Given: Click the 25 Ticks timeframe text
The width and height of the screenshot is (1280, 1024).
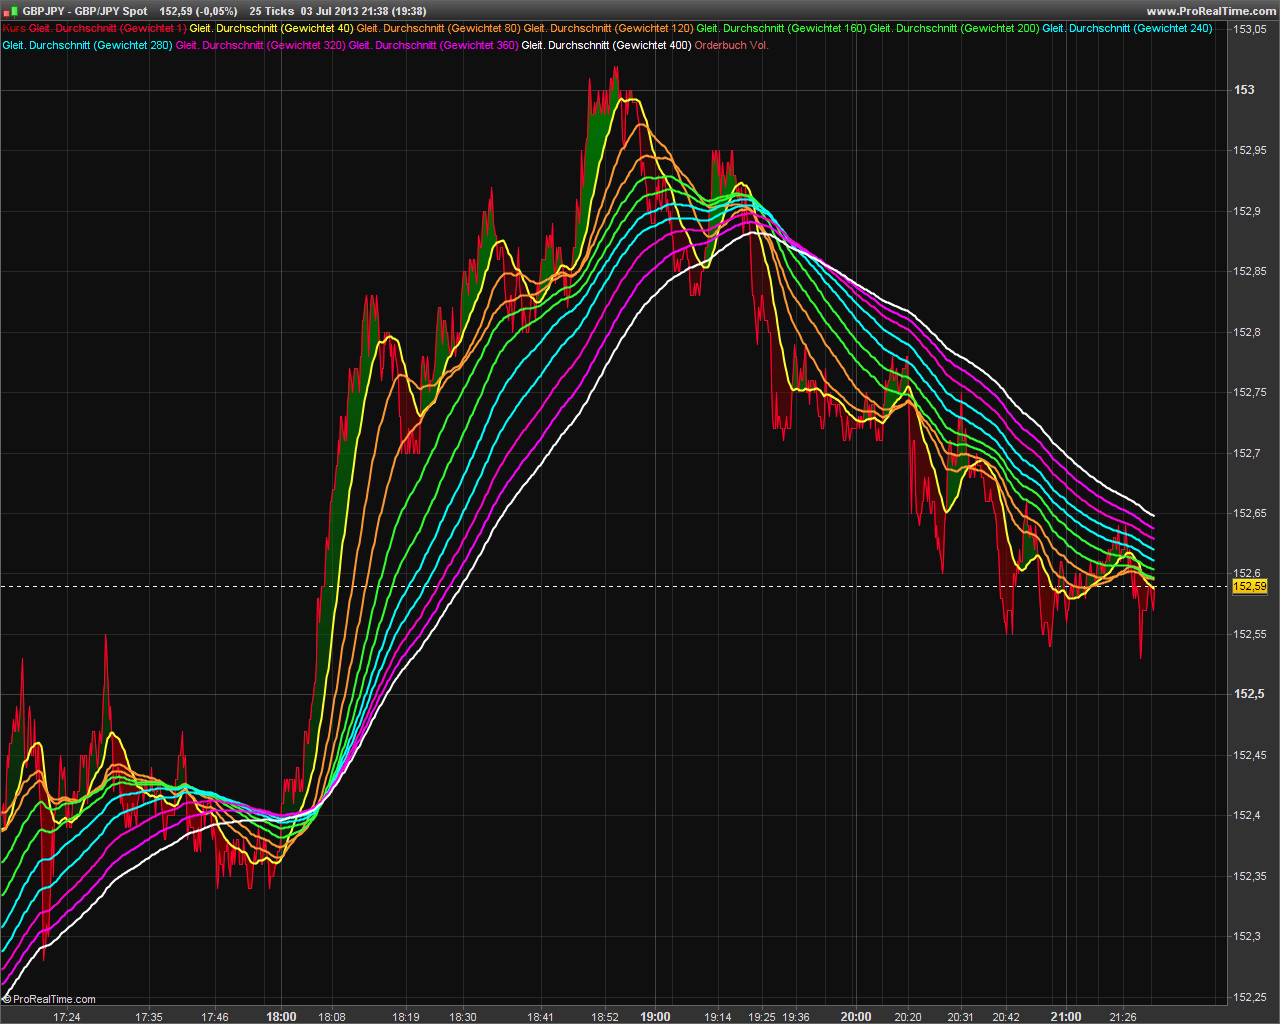Looking at the screenshot, I should [272, 11].
